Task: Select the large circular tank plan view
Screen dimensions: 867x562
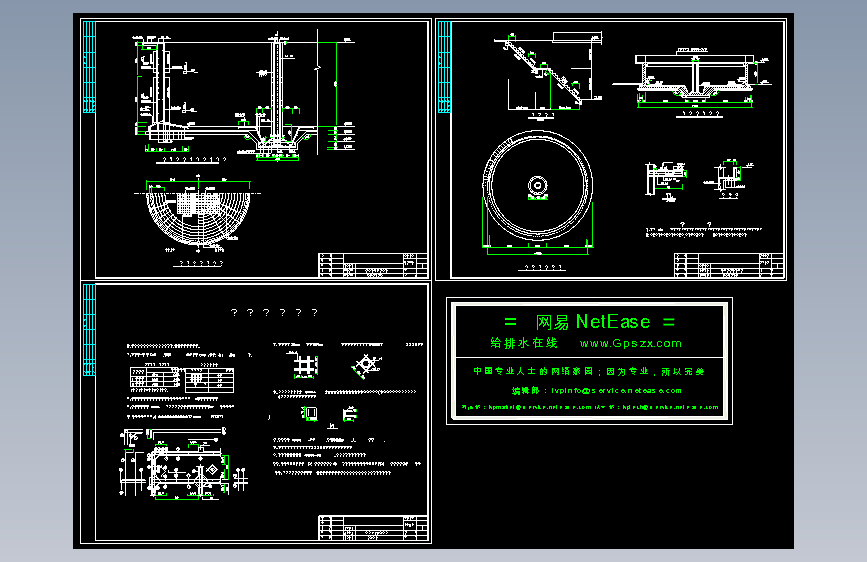Action: pos(537,186)
